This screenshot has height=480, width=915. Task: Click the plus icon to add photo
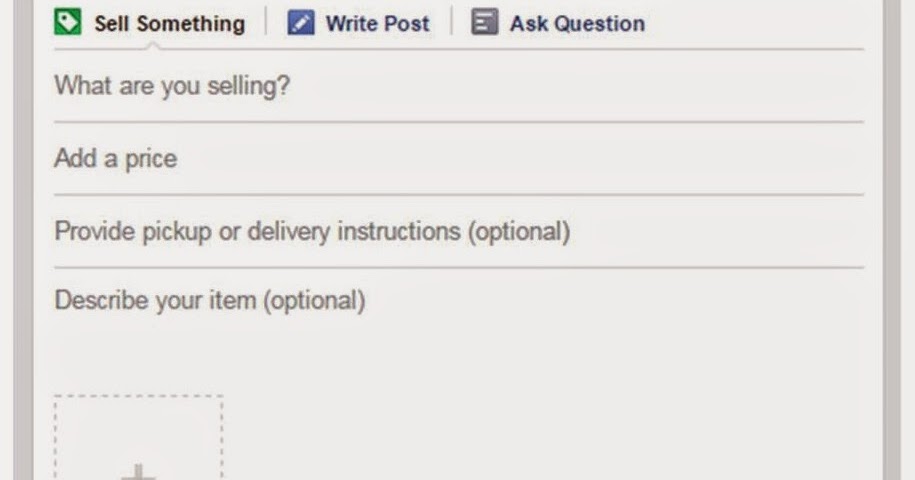point(138,472)
